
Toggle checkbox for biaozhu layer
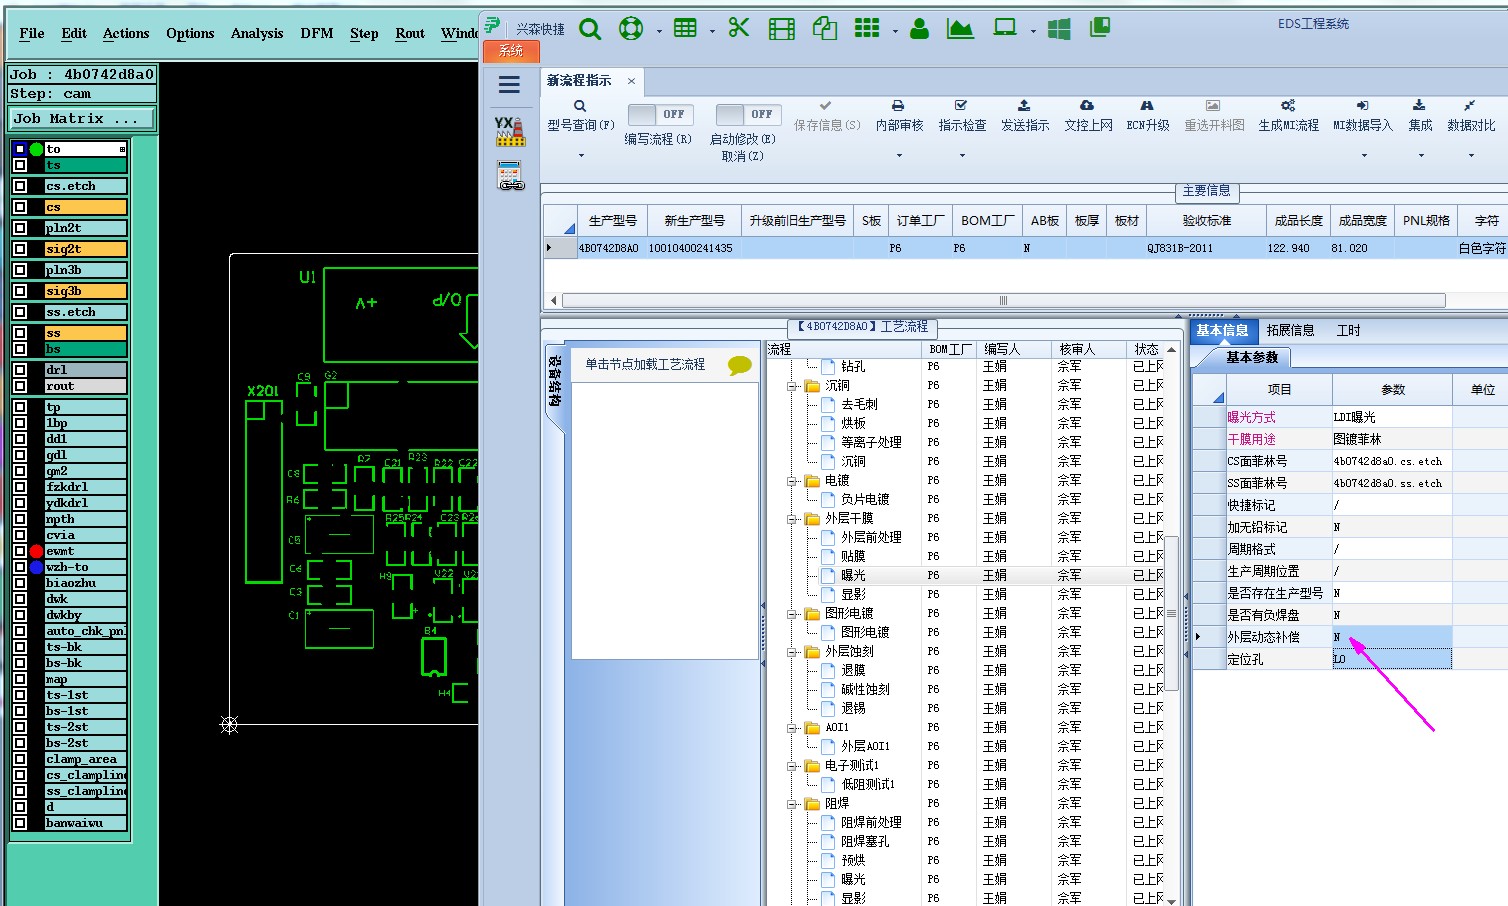click(x=20, y=583)
